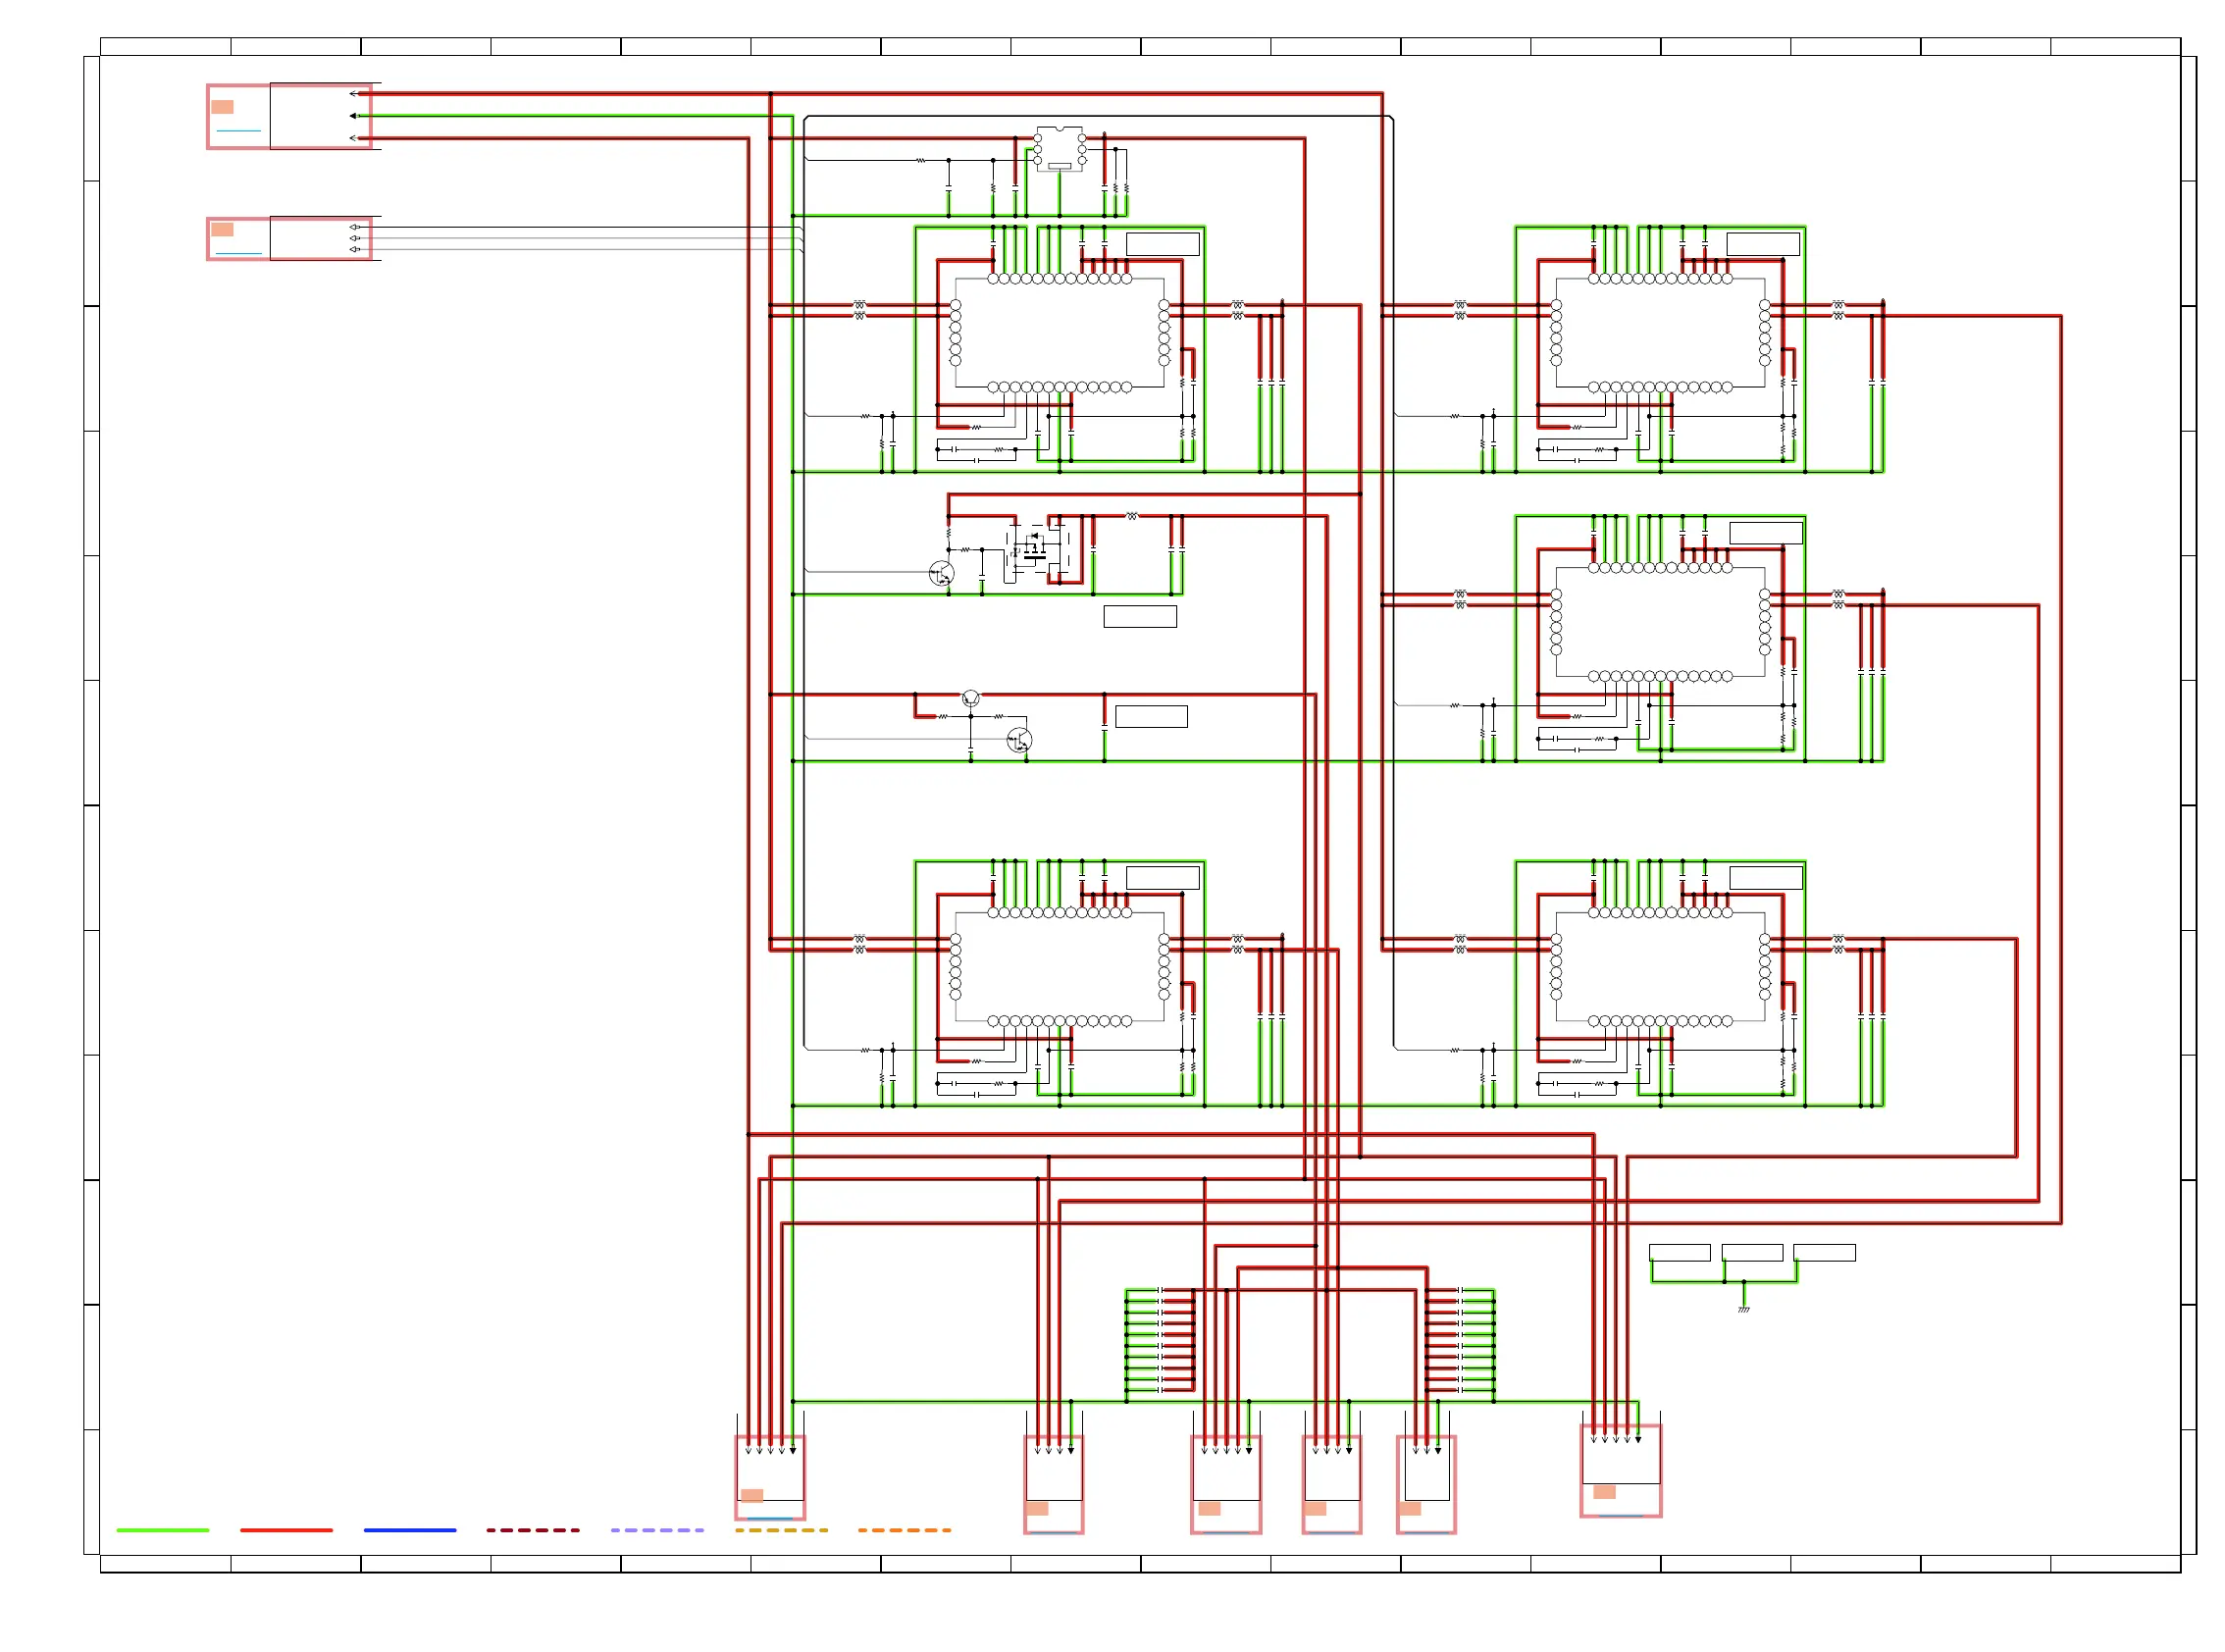Select the left connector with three hollow arrows

pyautogui.click(x=289, y=239)
